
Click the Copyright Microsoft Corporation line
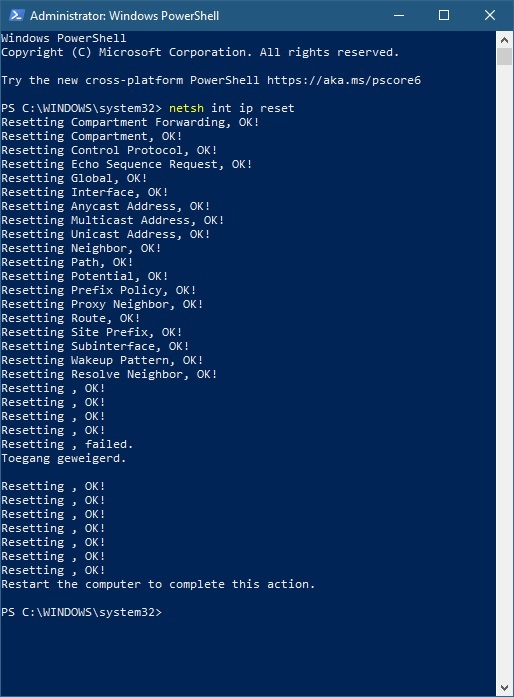tap(200, 52)
